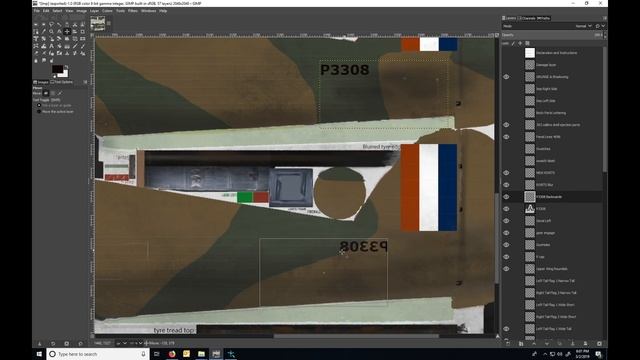Screen dimensions: 640x360
Task: Choose 'Pick a layer or guide' option
Action: (x=39, y=105)
